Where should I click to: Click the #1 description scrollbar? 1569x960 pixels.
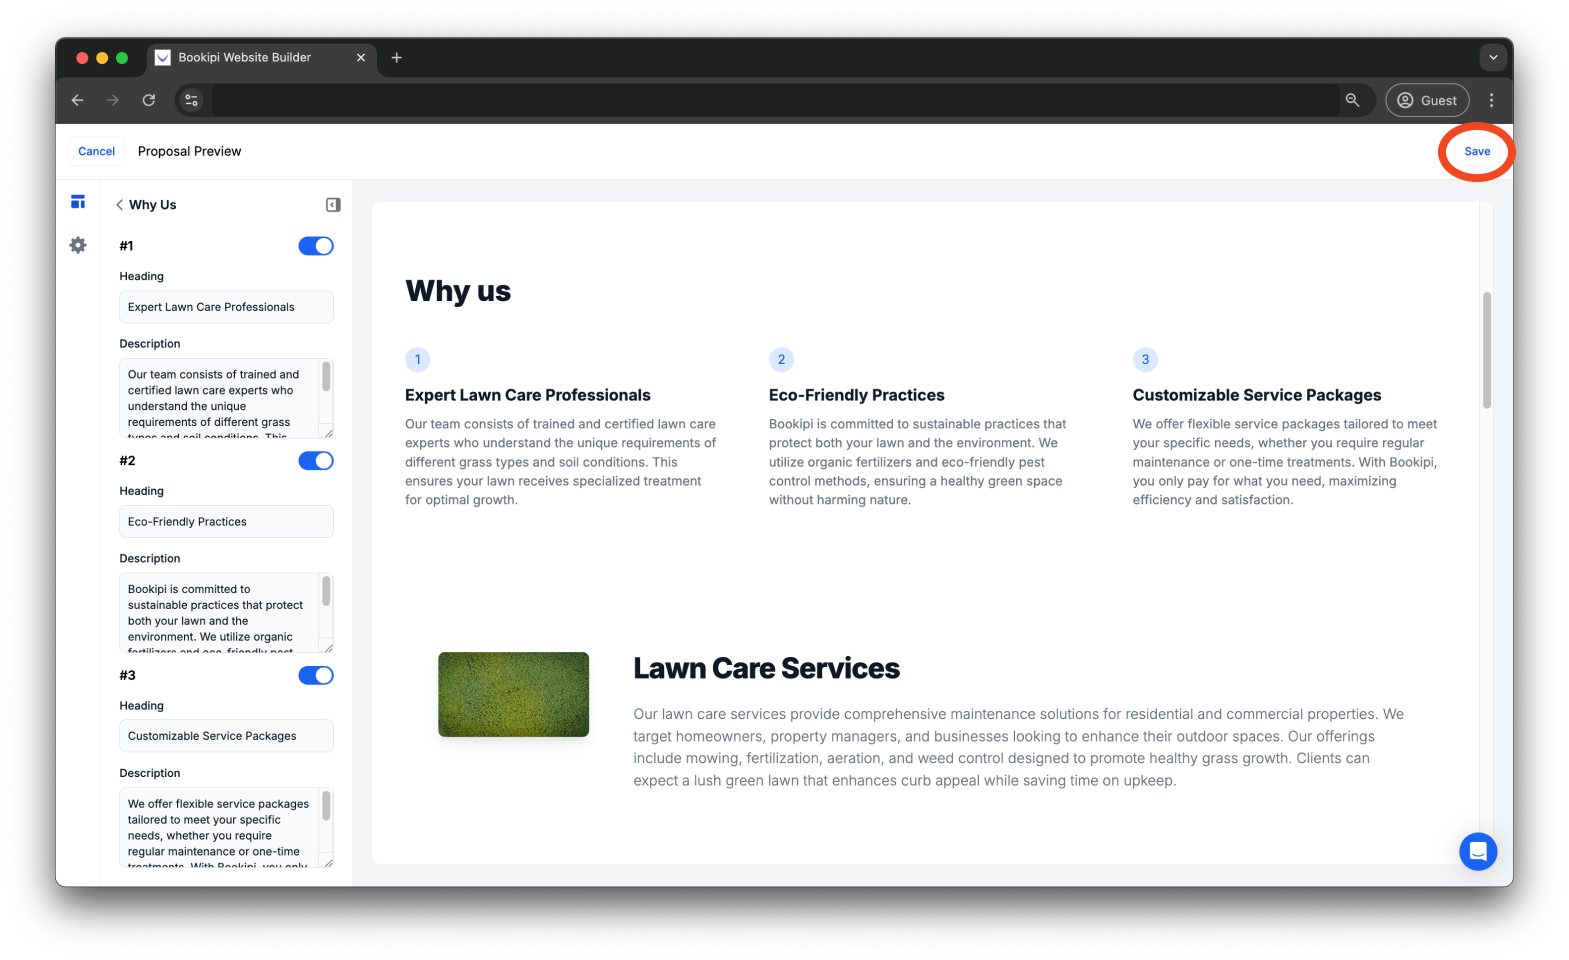(x=326, y=377)
